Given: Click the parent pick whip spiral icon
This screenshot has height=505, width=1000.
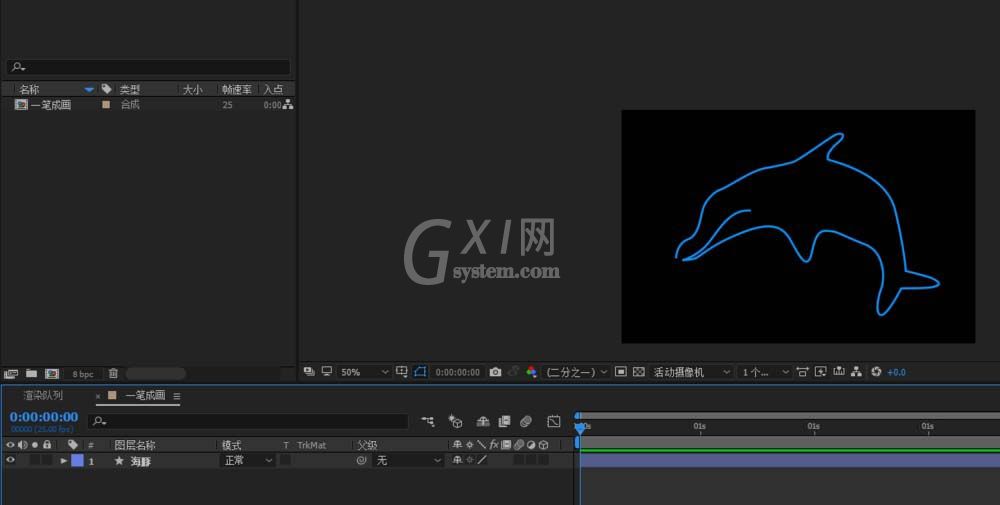Looking at the screenshot, I should tap(362, 460).
